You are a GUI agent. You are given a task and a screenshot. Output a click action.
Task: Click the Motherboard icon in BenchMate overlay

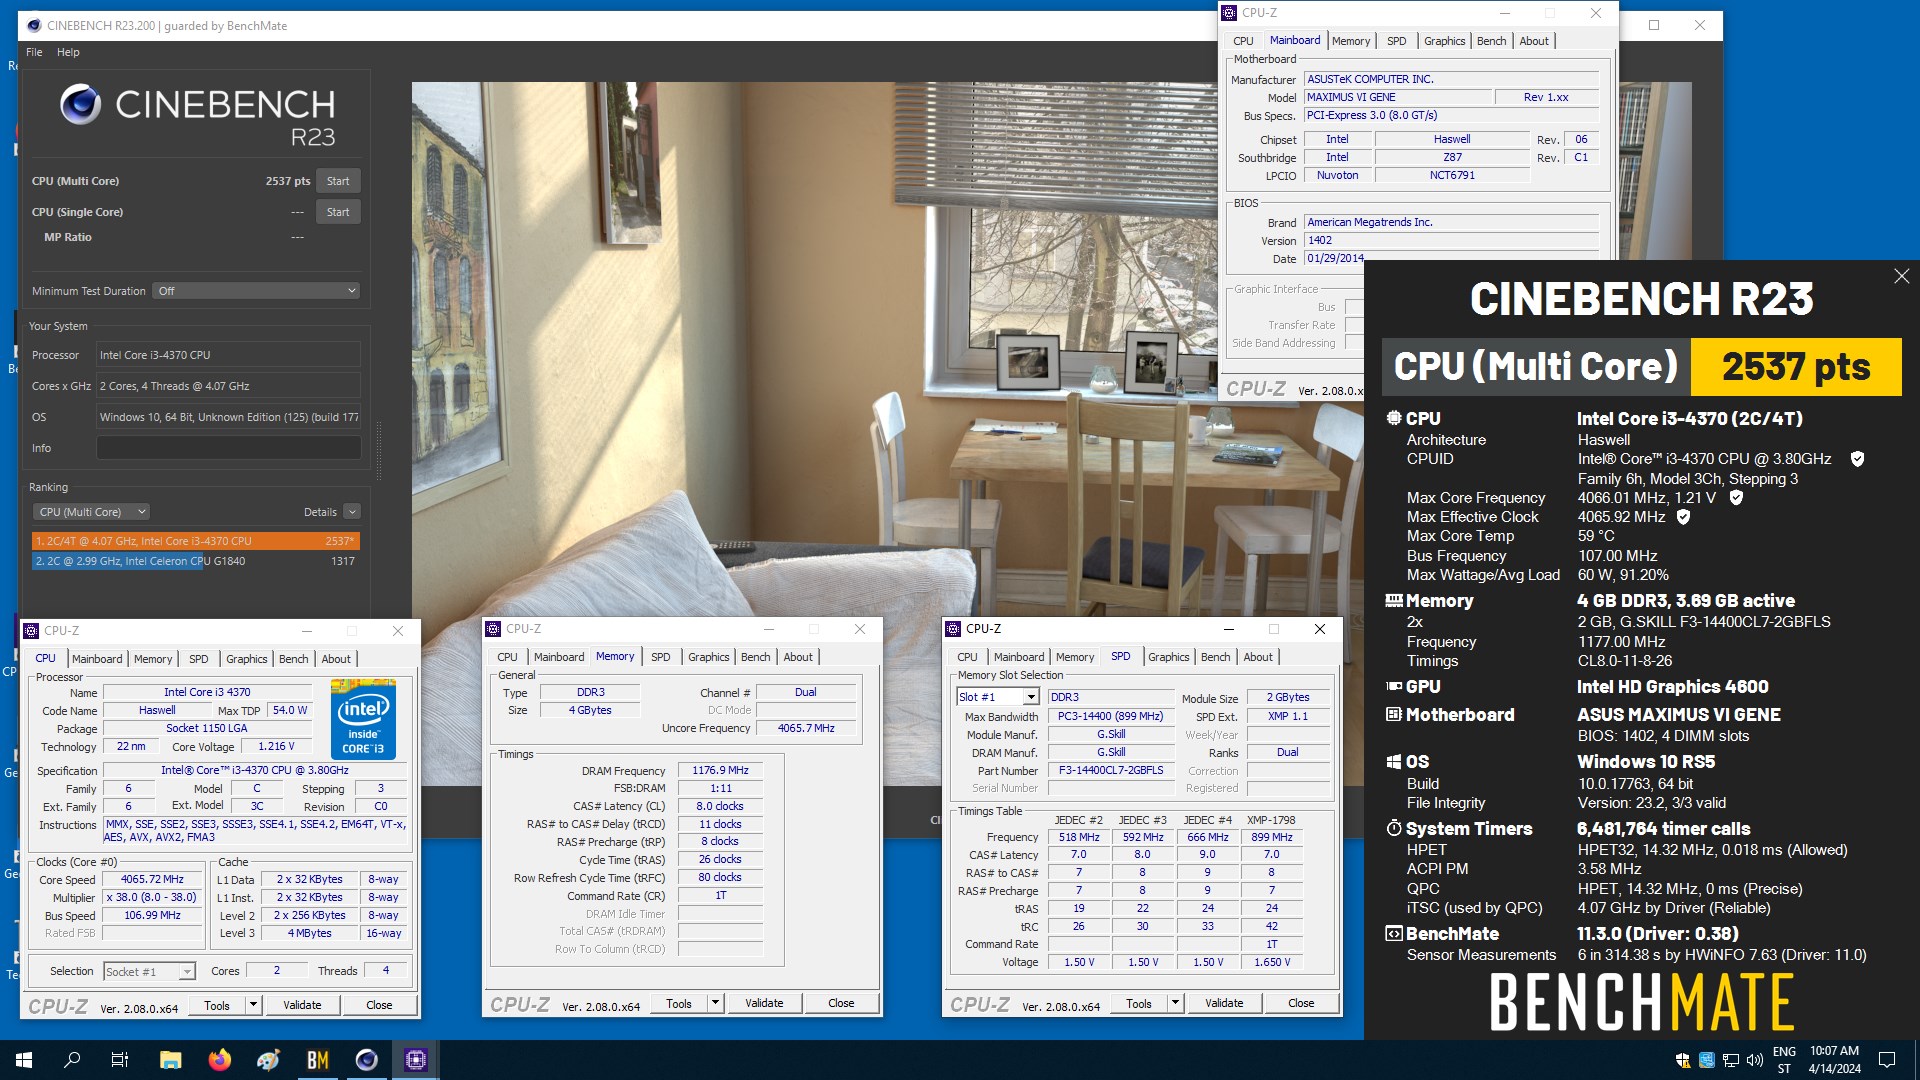[x=1394, y=715]
